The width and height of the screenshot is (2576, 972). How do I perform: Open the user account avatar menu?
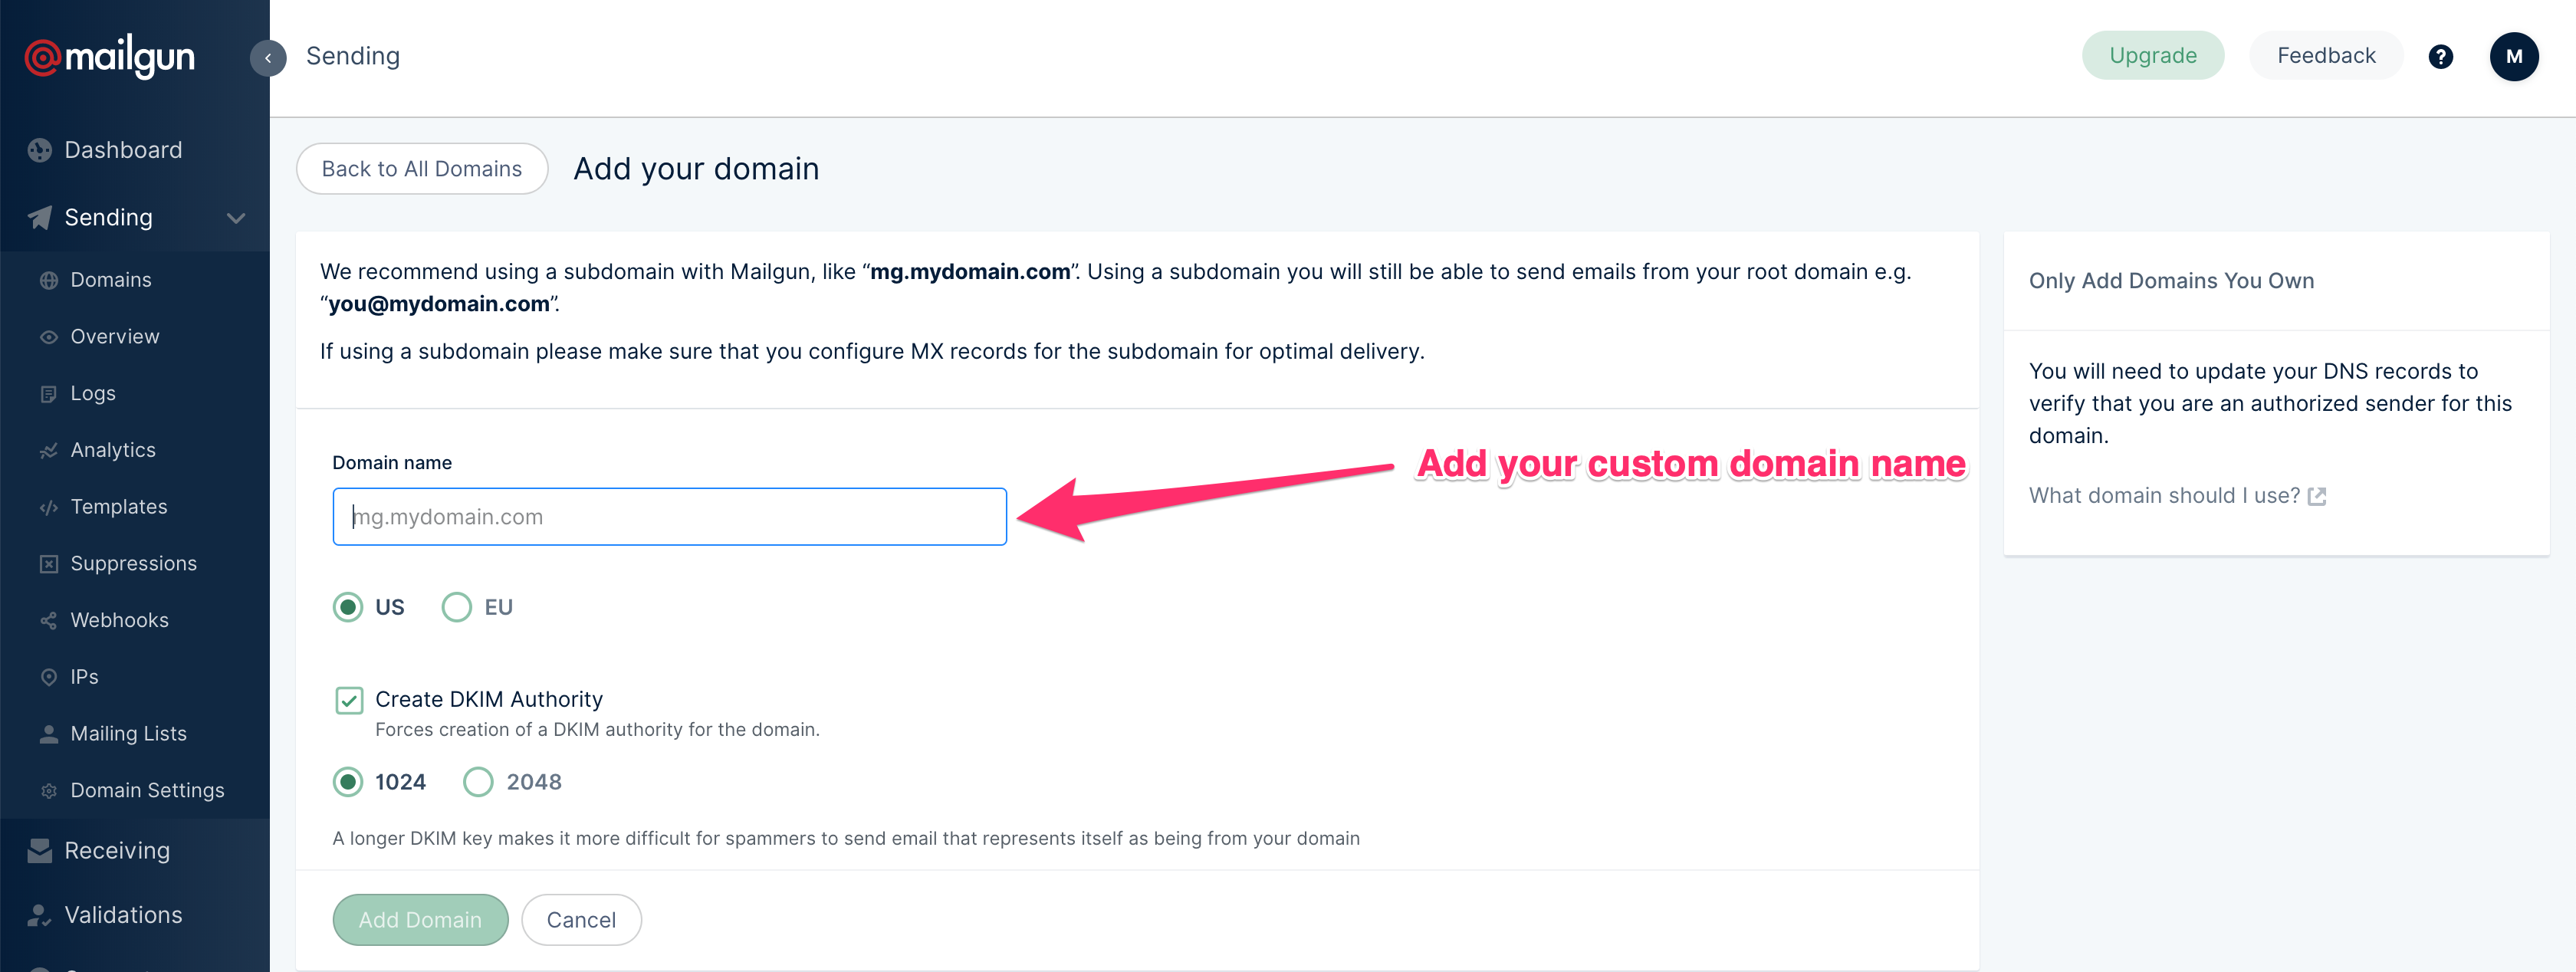point(2513,57)
